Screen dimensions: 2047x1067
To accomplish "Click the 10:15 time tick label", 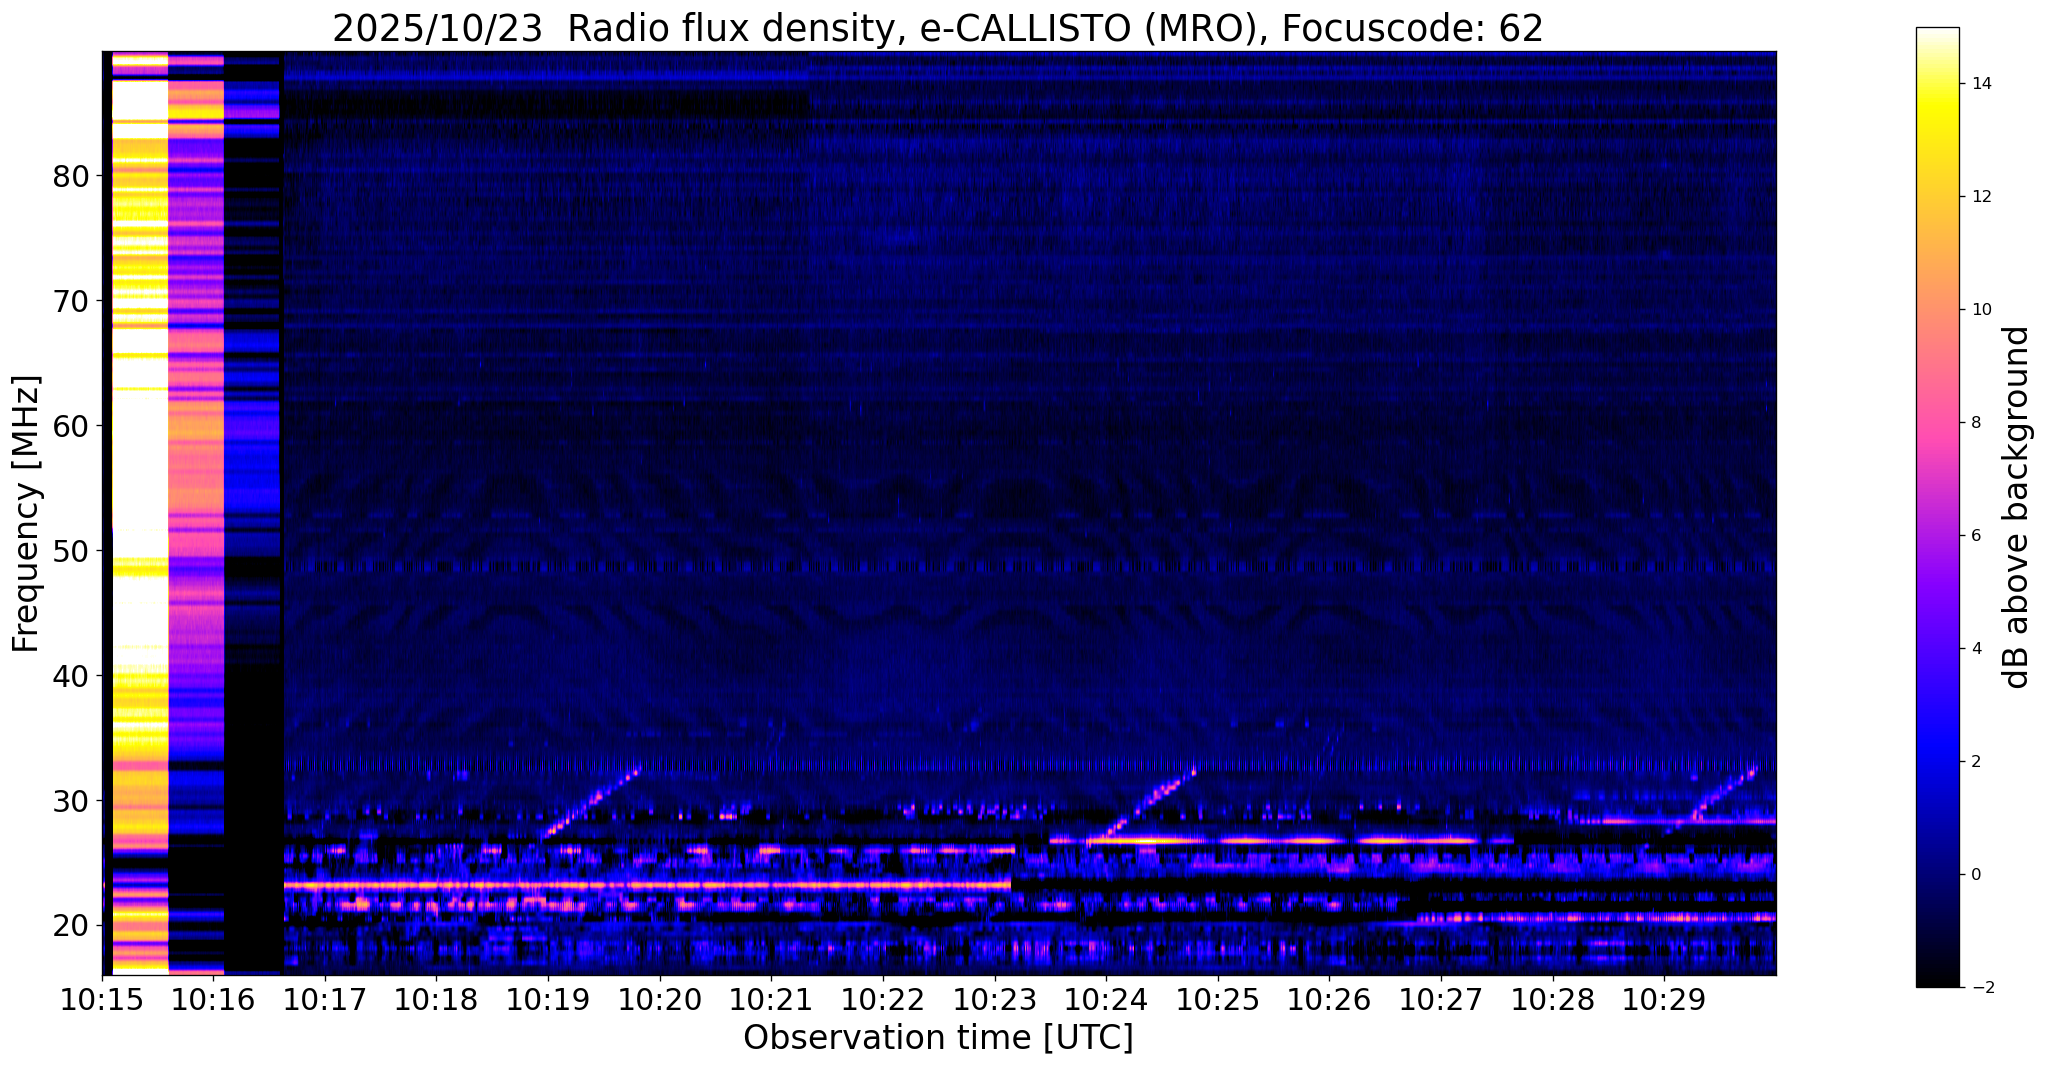I will point(102,999).
